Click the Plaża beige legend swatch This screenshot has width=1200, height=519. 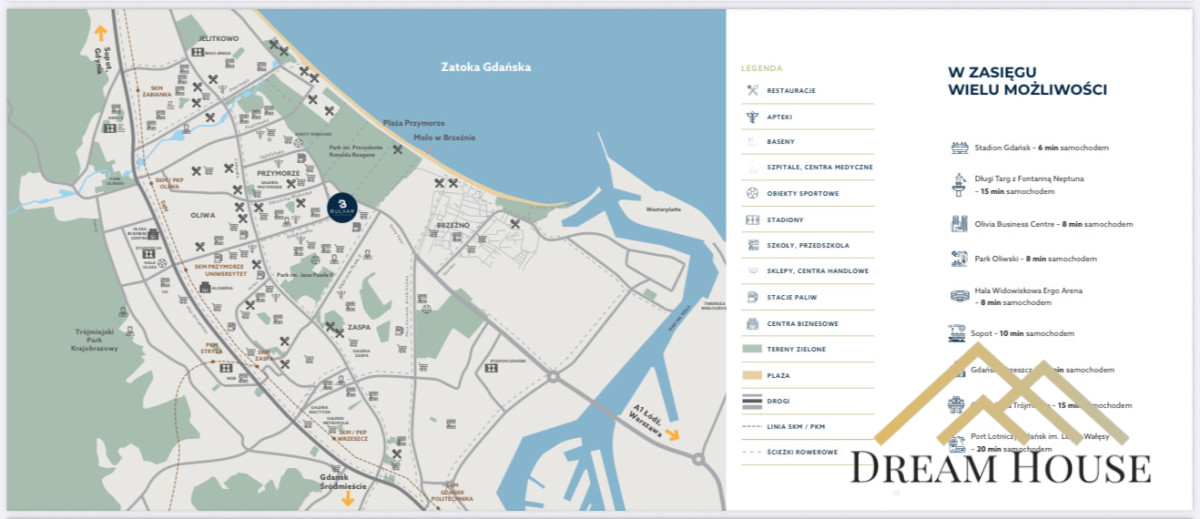pyautogui.click(x=752, y=375)
